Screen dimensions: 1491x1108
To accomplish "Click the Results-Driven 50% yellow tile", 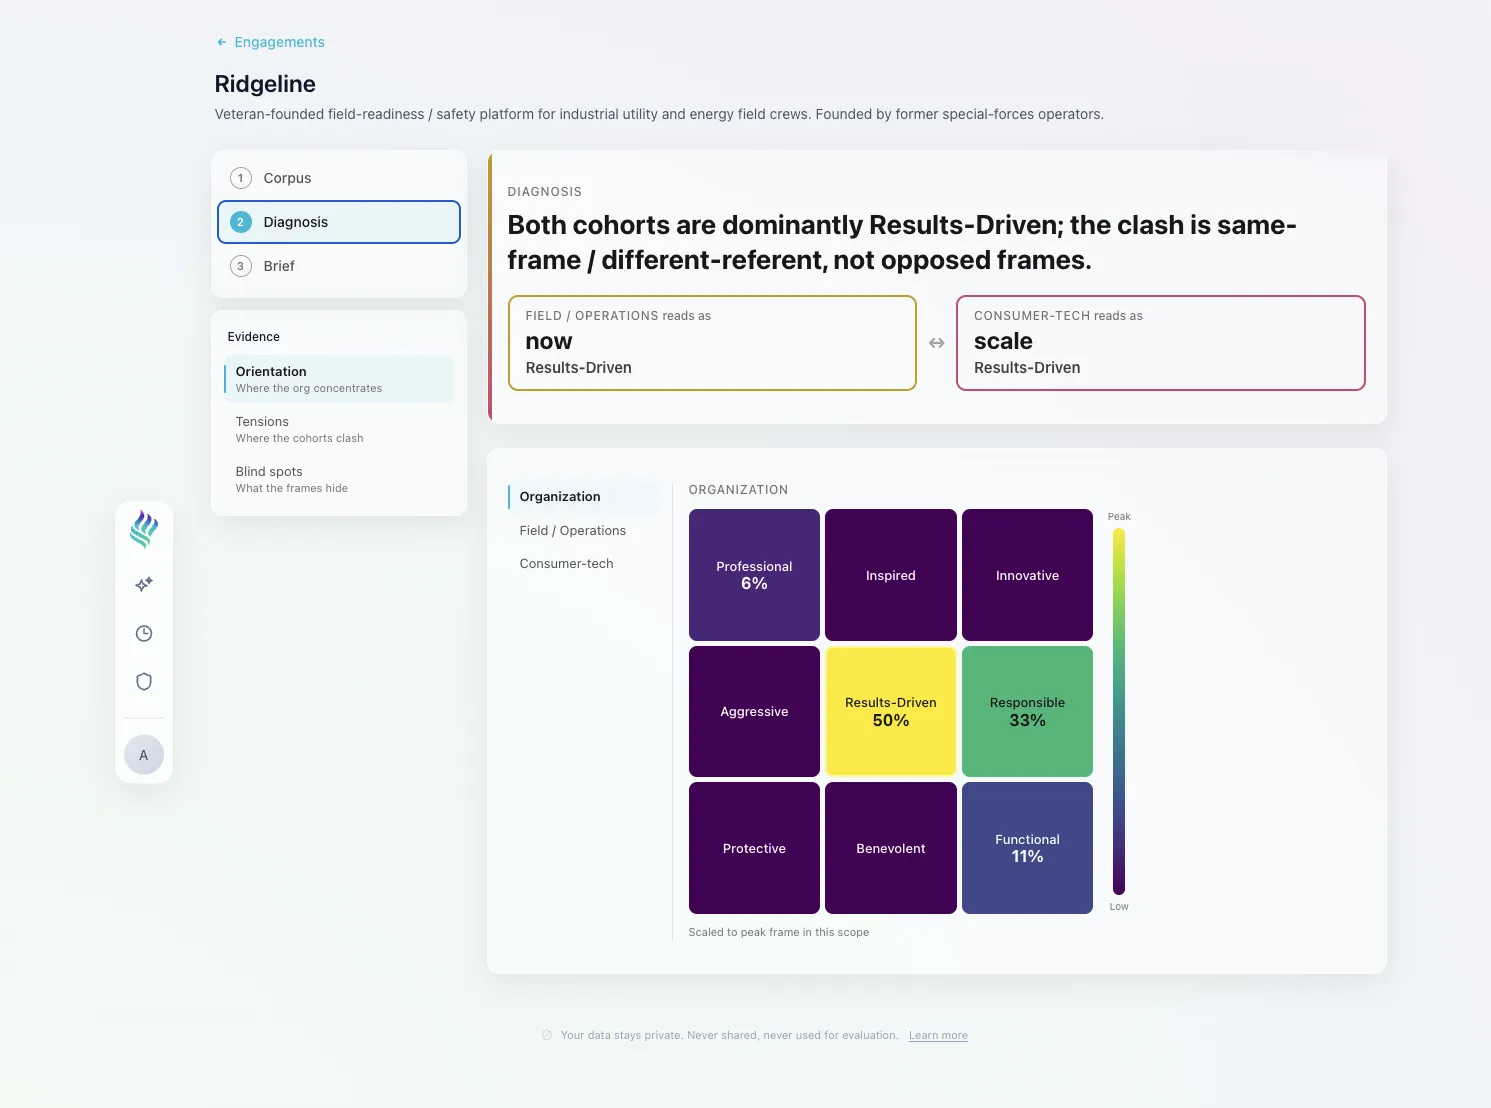I will tap(891, 711).
